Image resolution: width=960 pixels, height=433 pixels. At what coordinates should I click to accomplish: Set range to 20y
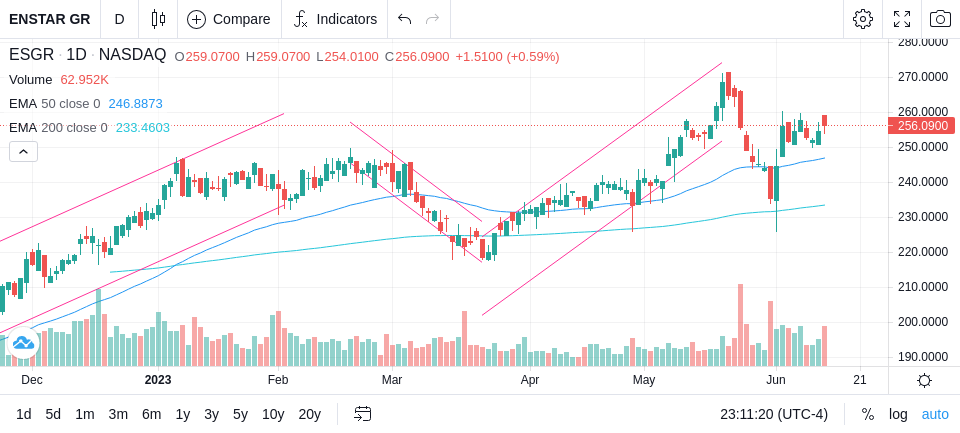[x=309, y=415]
